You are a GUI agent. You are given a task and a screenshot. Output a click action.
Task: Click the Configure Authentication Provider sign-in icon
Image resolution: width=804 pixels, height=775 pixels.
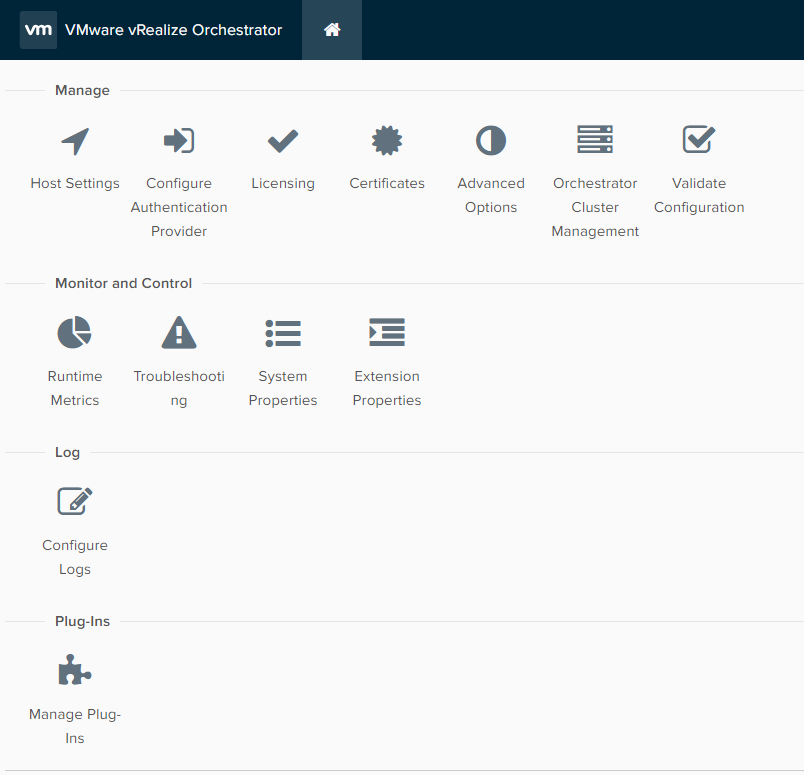pos(179,141)
